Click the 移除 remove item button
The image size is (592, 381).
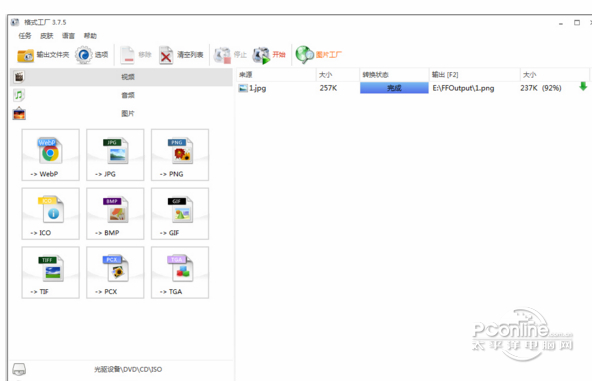coord(136,55)
